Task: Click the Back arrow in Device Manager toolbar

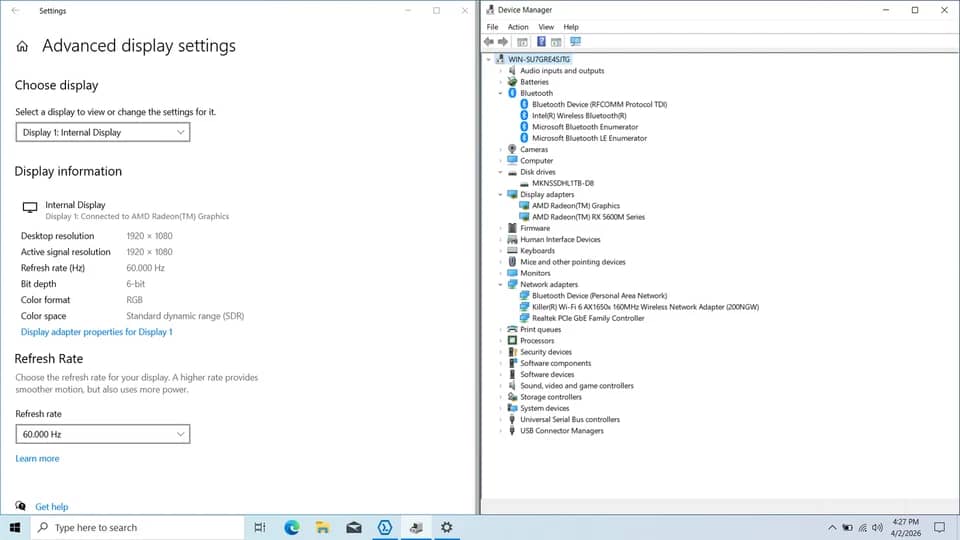Action: (x=489, y=42)
